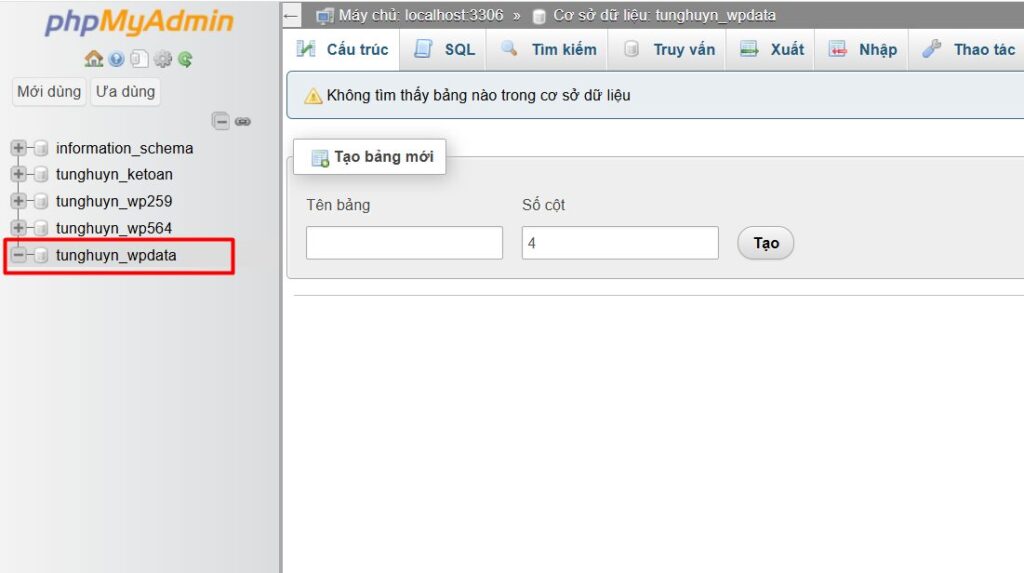Show Mới dùng recent tables
1024x573 pixels.
pyautogui.click(x=49, y=91)
